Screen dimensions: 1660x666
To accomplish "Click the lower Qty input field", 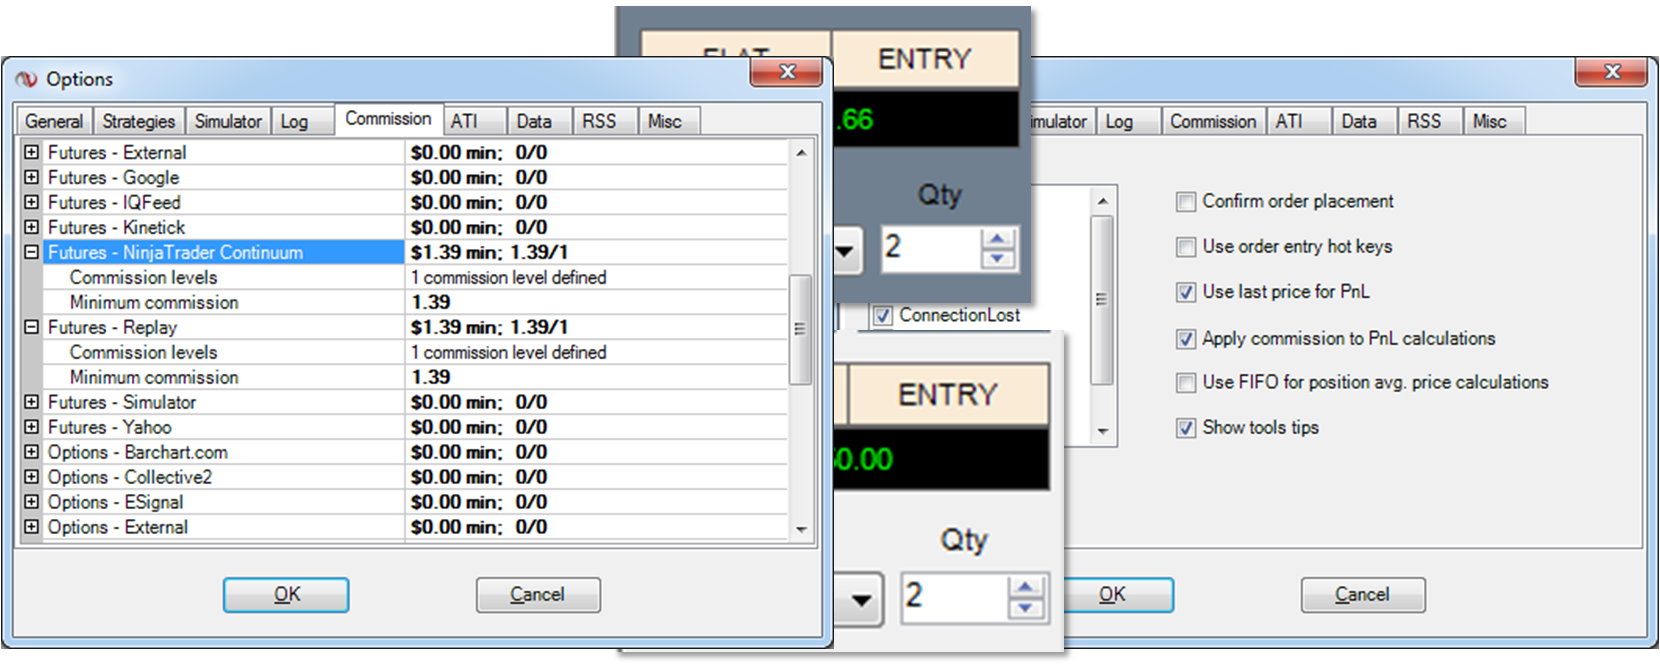I will click(955, 598).
